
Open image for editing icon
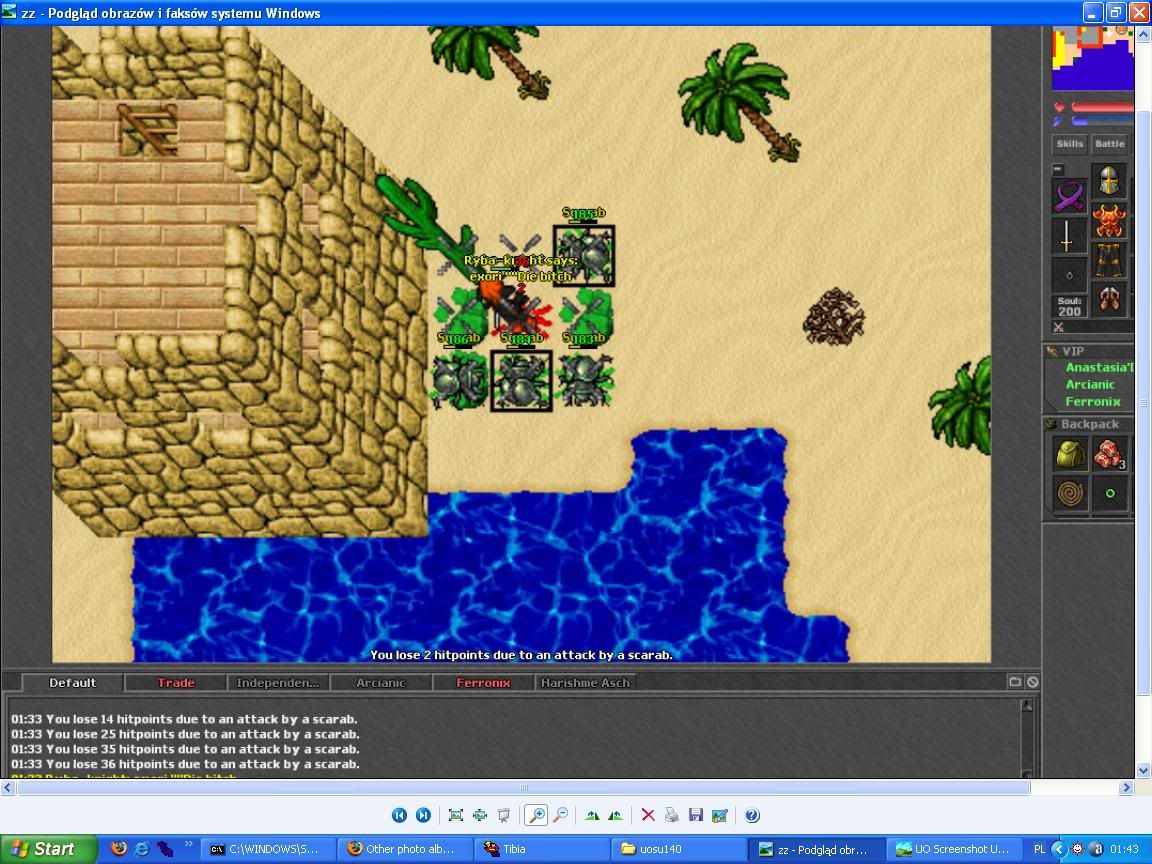pyautogui.click(x=720, y=815)
